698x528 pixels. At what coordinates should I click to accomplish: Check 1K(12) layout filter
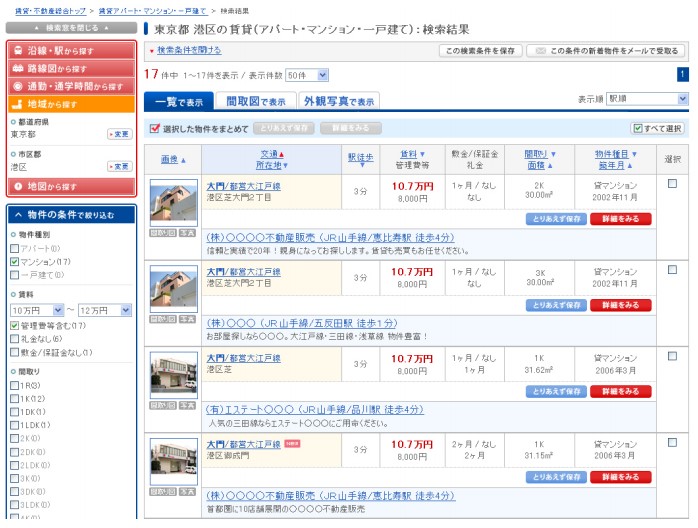[x=15, y=399]
